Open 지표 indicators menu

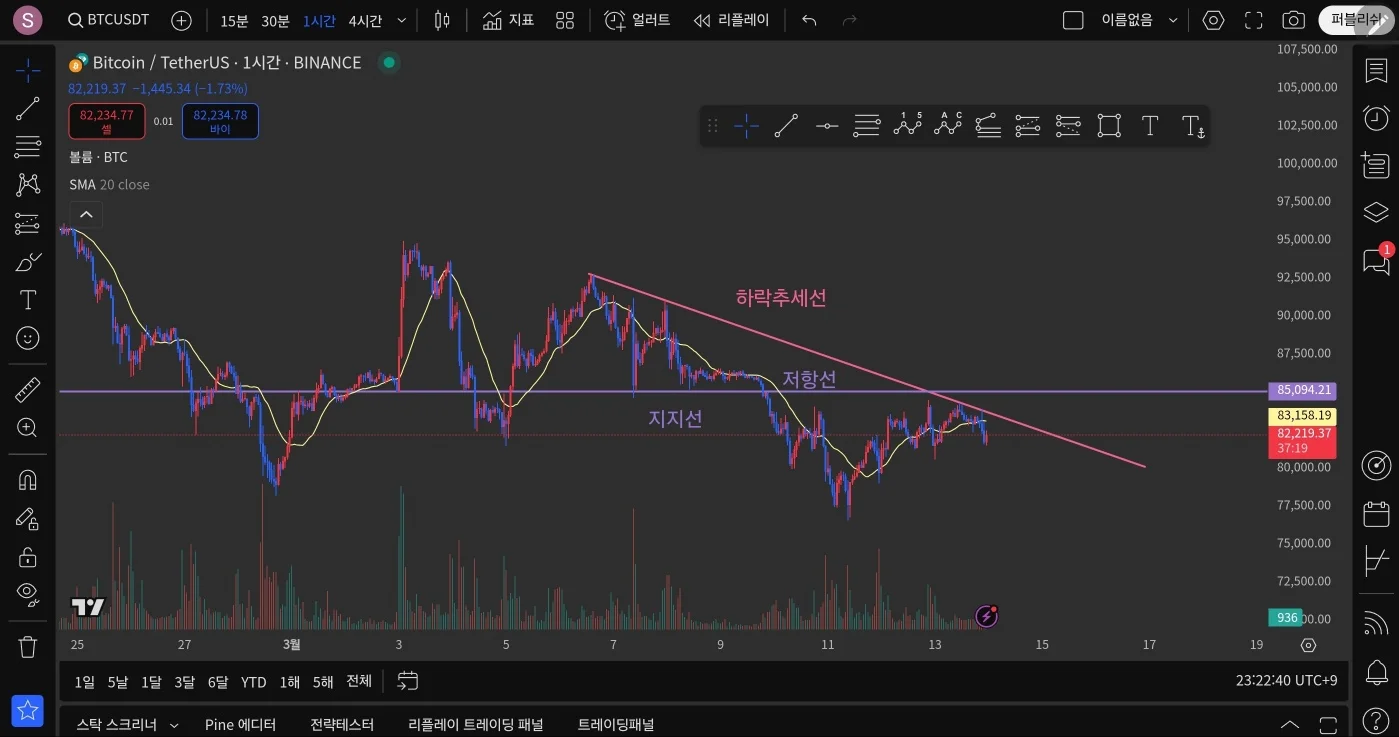(508, 20)
